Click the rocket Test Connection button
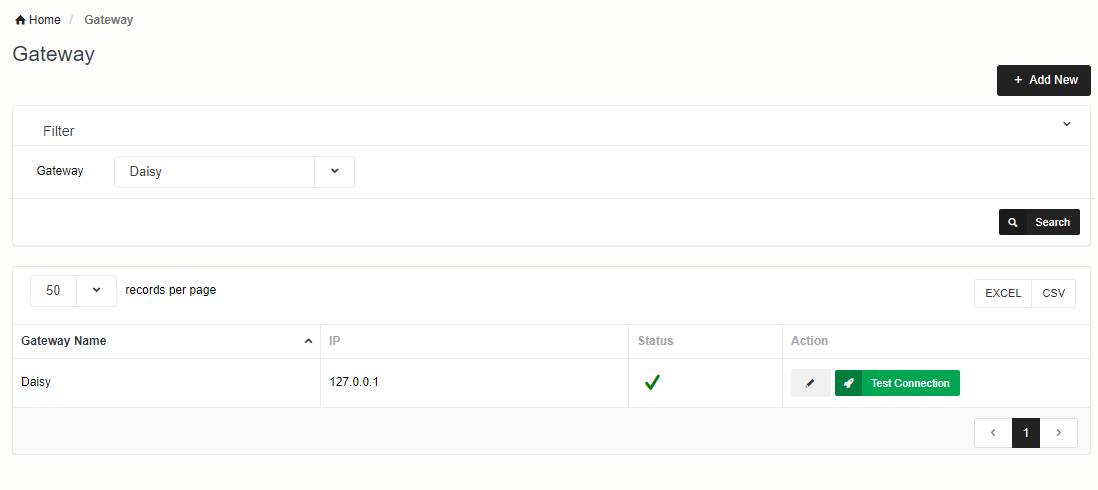Viewport: 1098px width, 490px height. tap(897, 383)
